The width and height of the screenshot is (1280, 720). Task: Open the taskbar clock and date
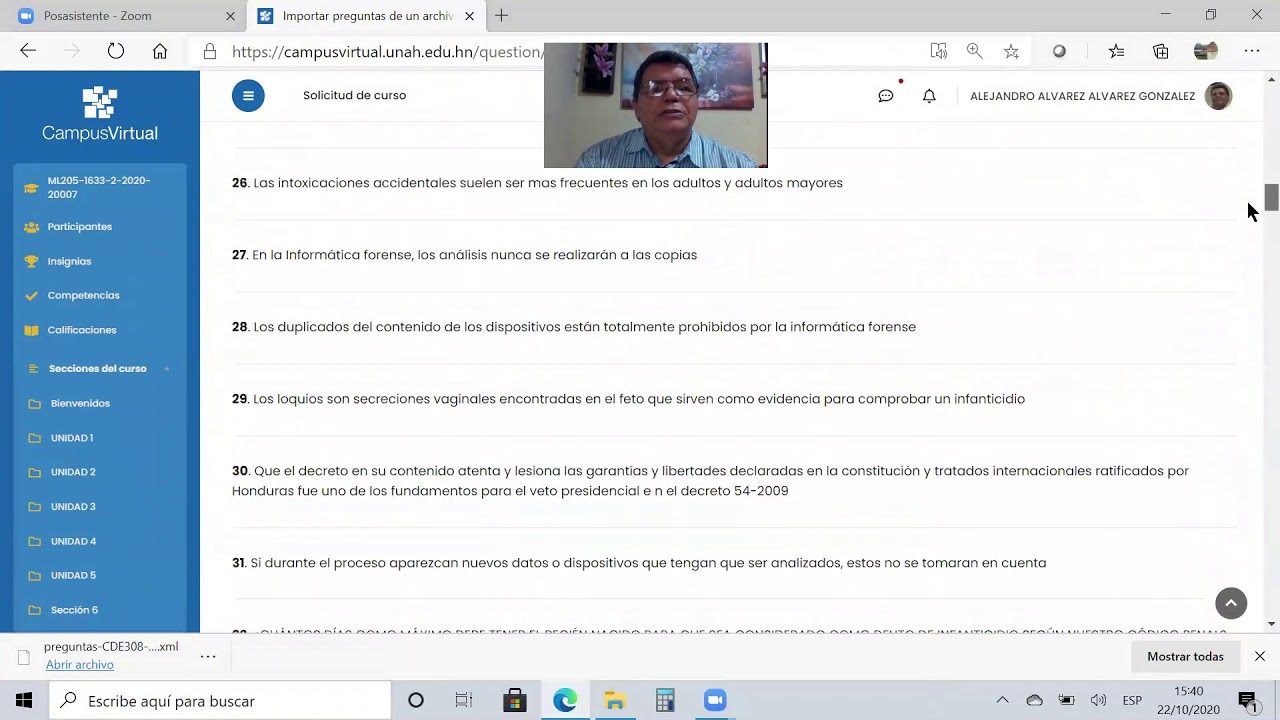pos(1189,700)
